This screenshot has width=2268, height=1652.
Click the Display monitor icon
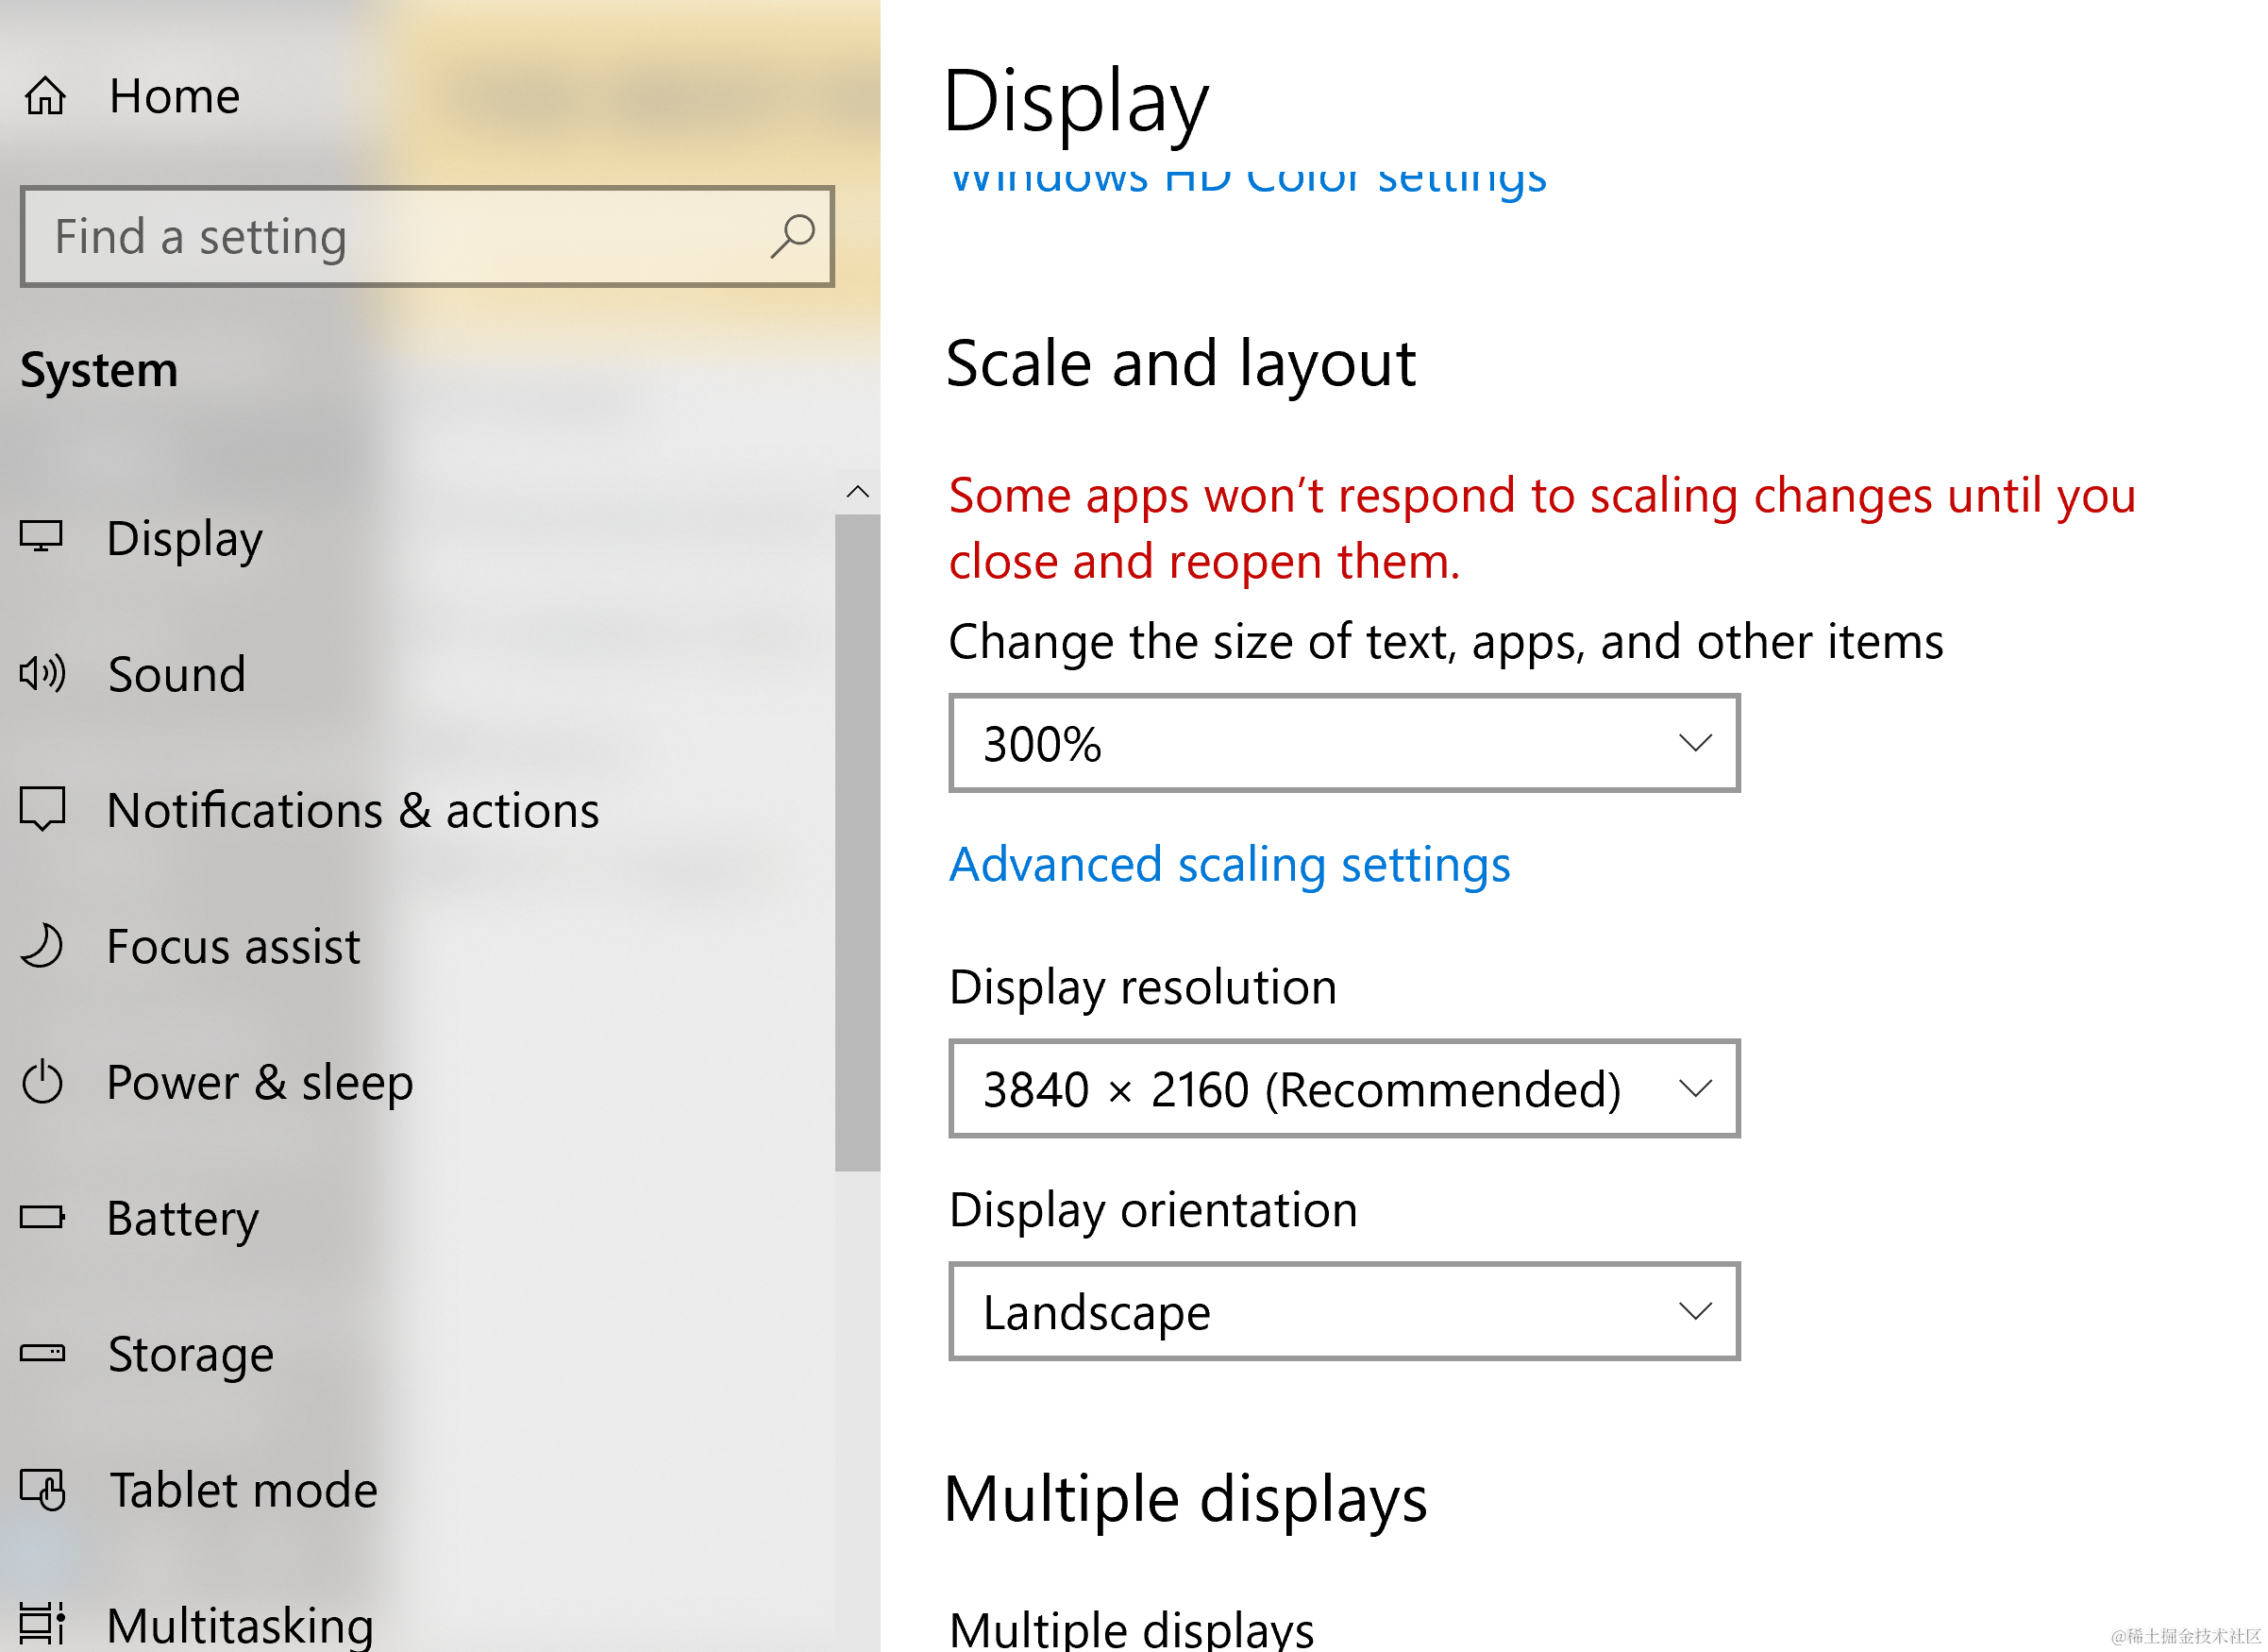pyautogui.click(x=42, y=537)
